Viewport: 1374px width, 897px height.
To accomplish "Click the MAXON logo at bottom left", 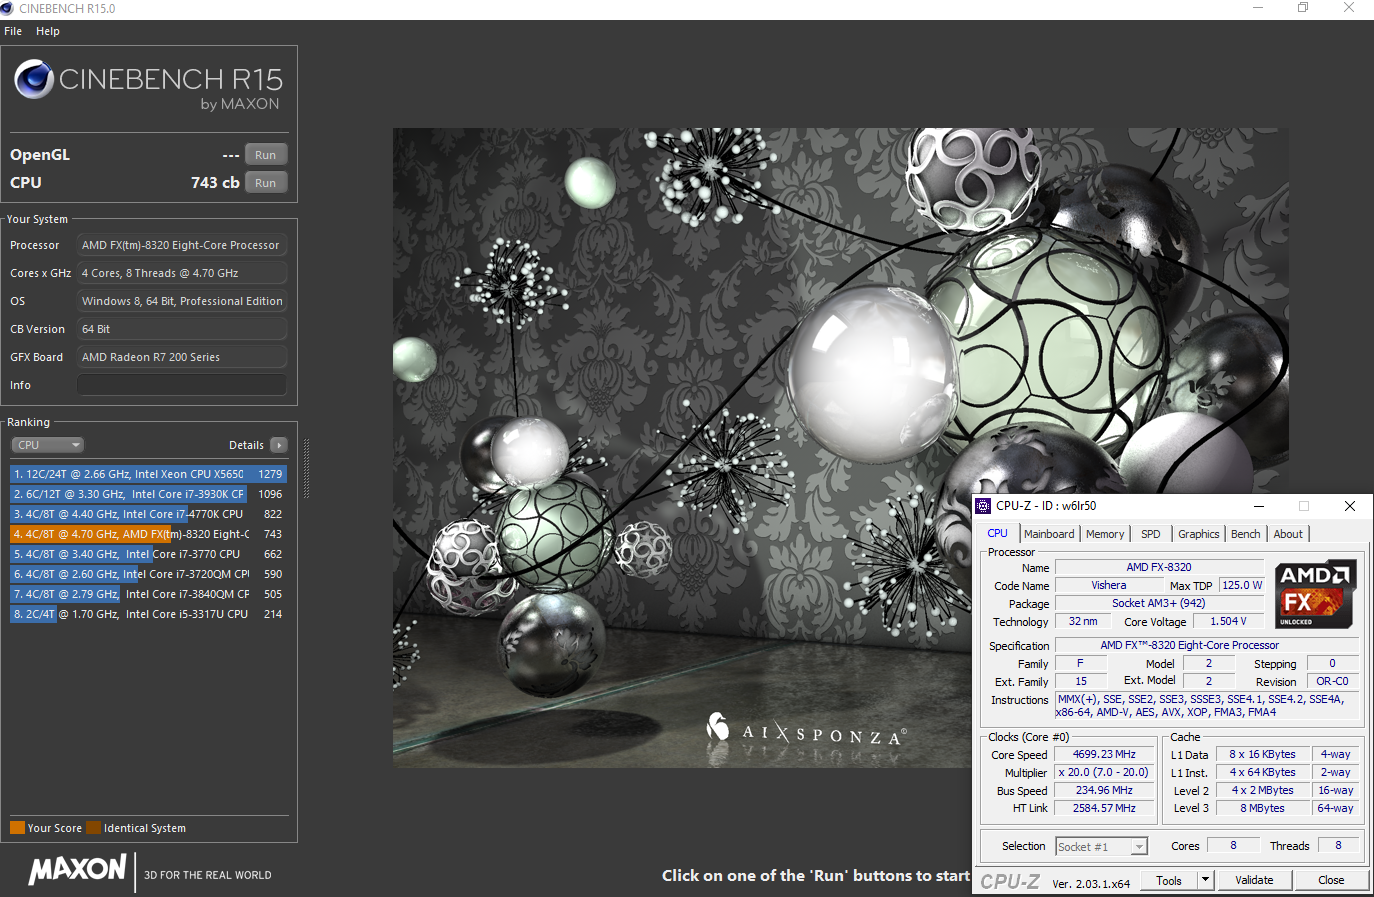I will click(77, 869).
